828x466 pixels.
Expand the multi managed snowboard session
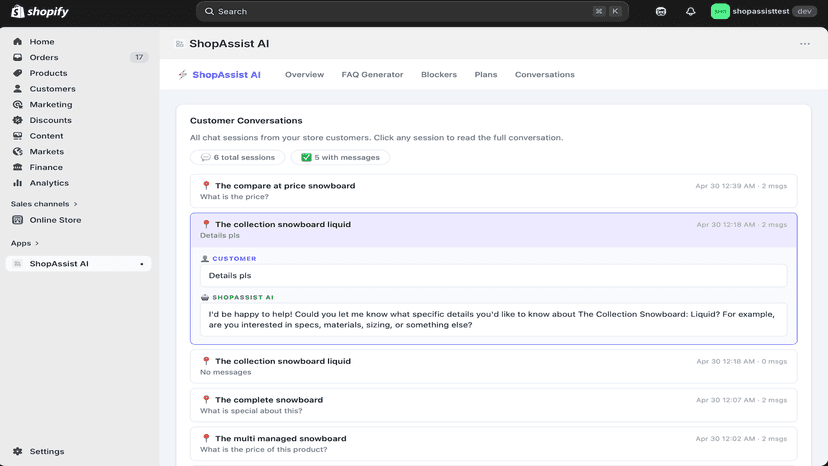point(493,444)
